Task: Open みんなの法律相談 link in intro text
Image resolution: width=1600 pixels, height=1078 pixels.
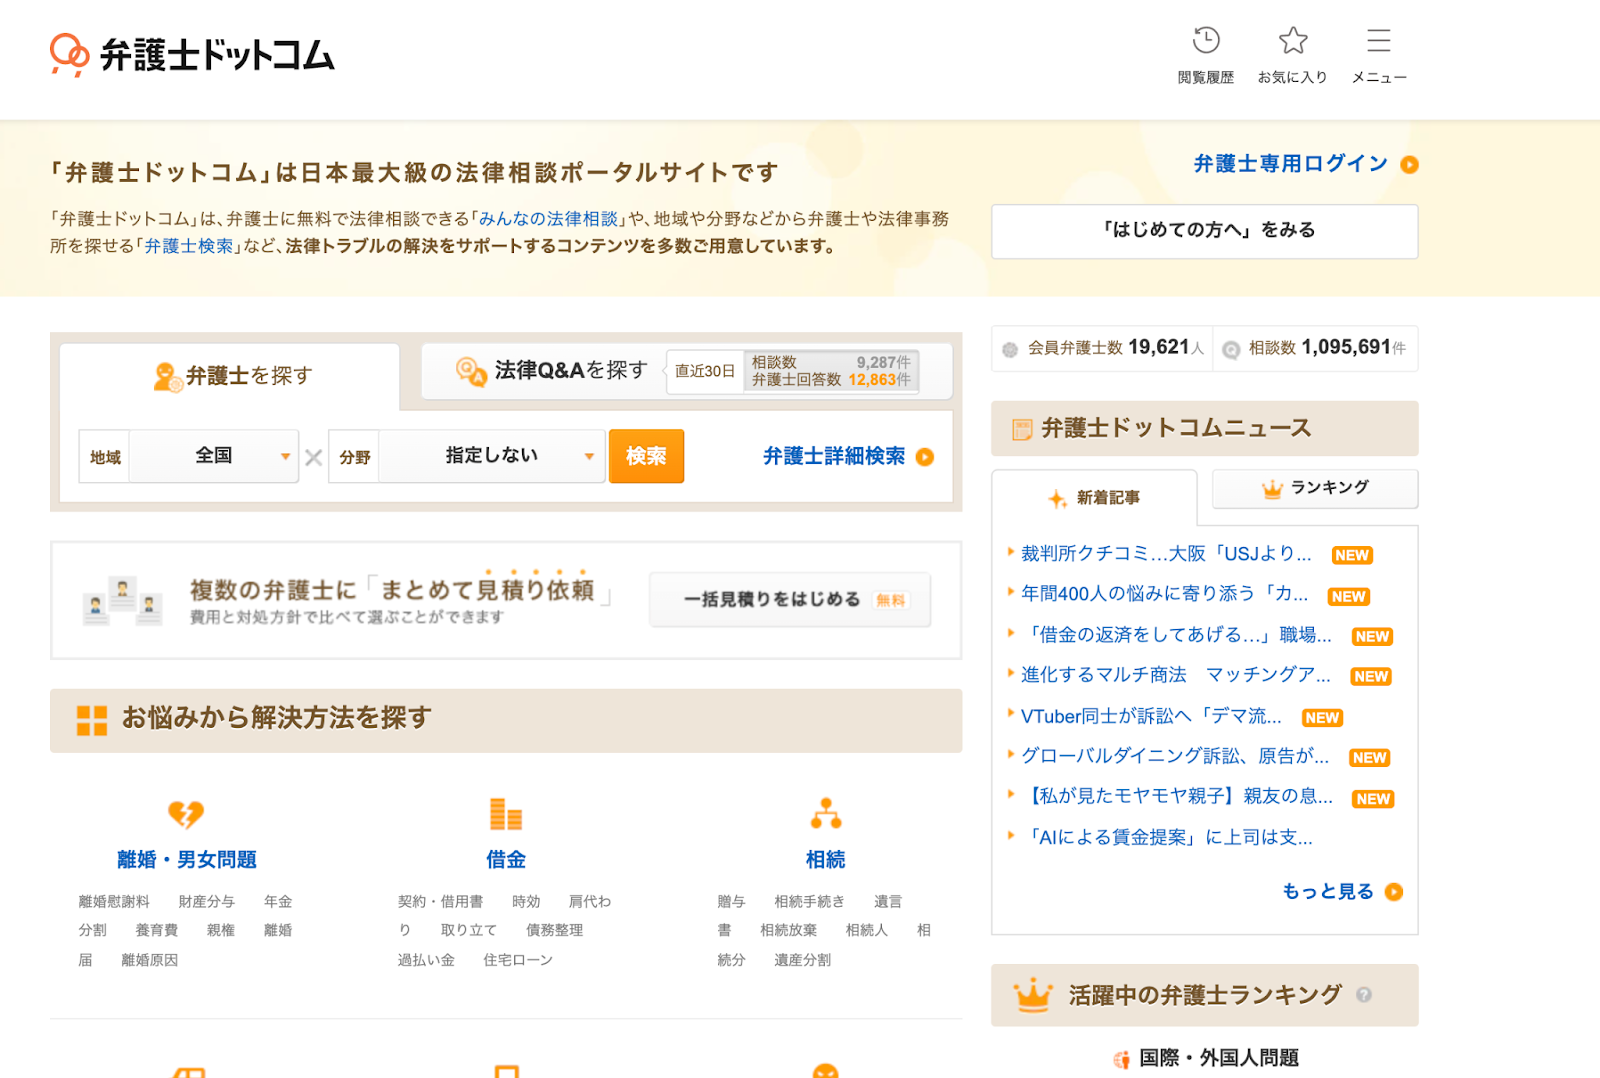Action: point(548,218)
